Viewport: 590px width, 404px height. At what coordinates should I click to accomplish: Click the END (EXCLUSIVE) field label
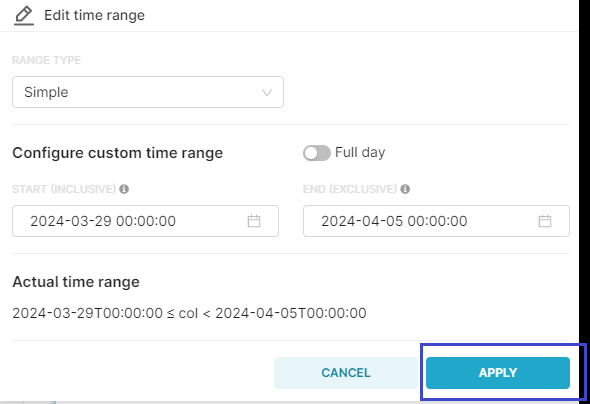[x=350, y=189]
